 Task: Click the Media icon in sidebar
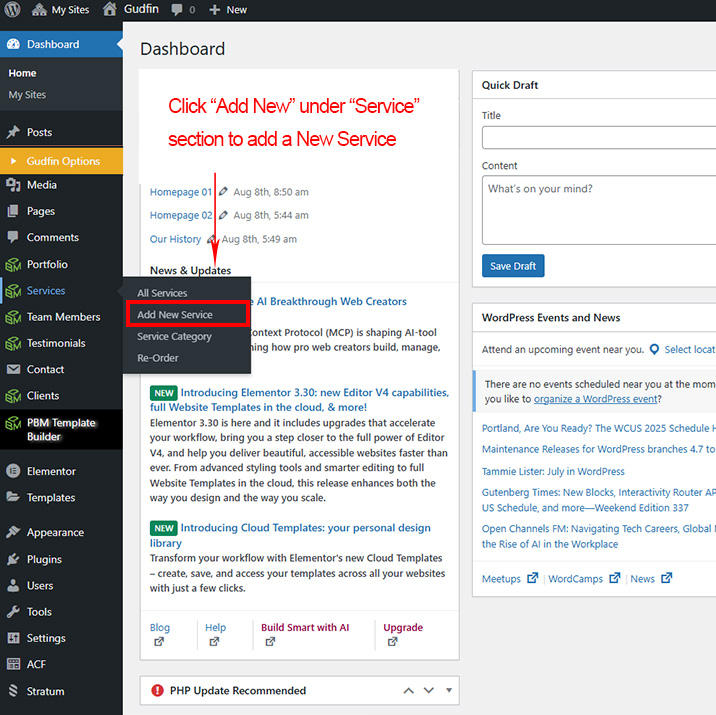tap(13, 185)
